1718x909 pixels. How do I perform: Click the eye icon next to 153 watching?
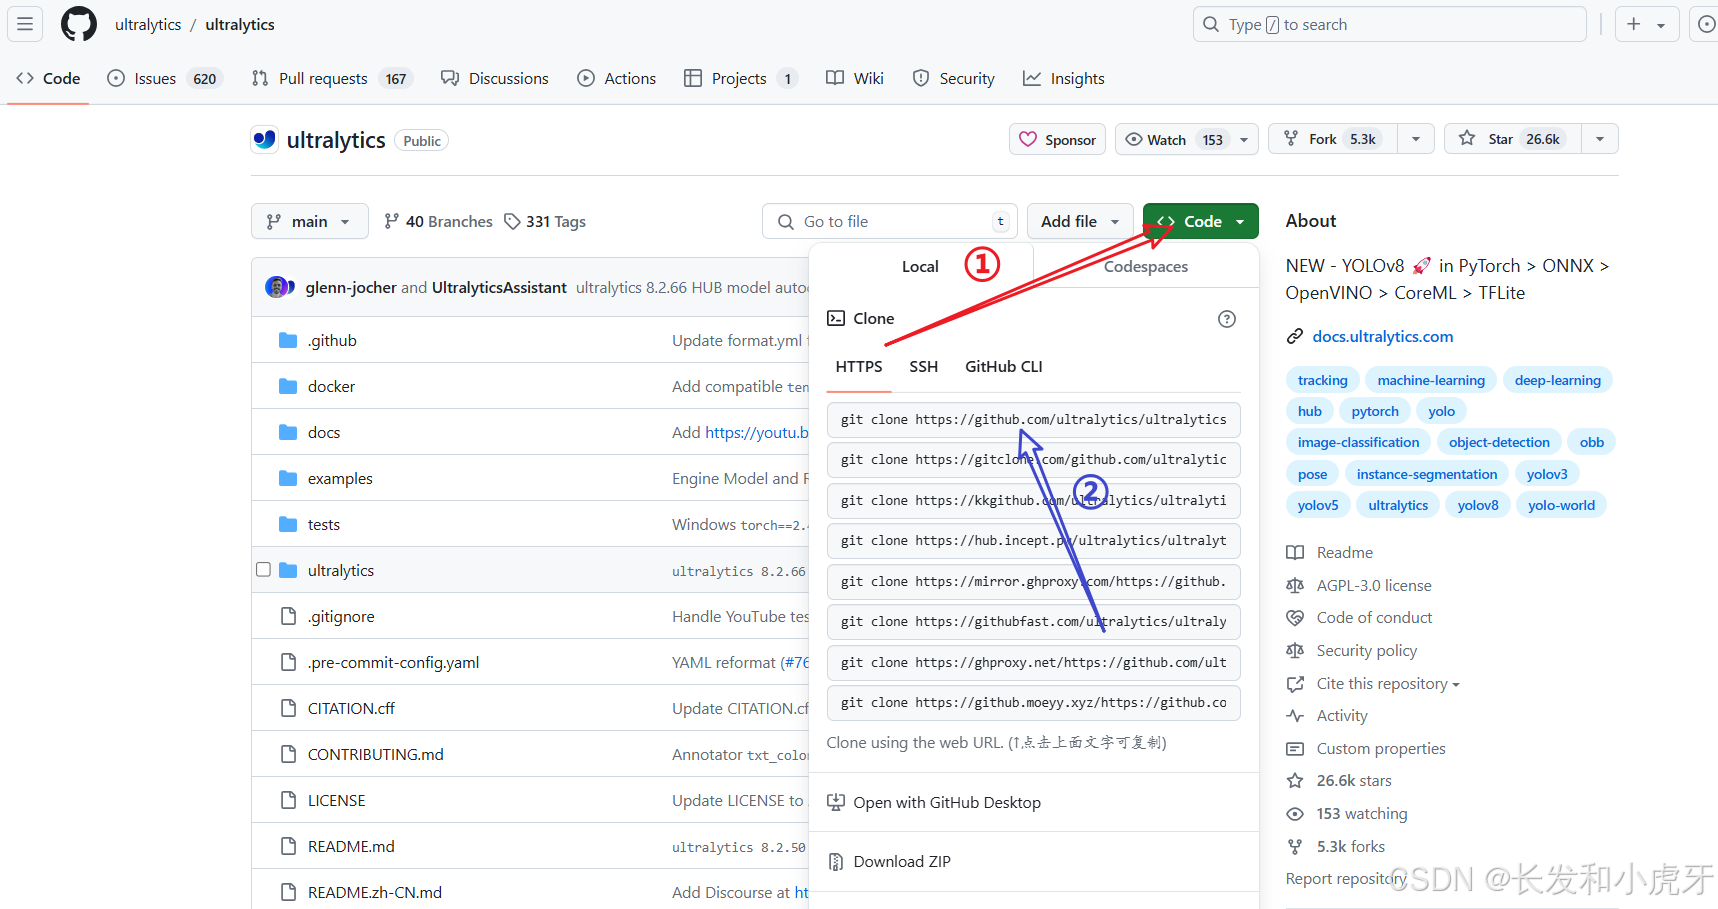(1295, 814)
